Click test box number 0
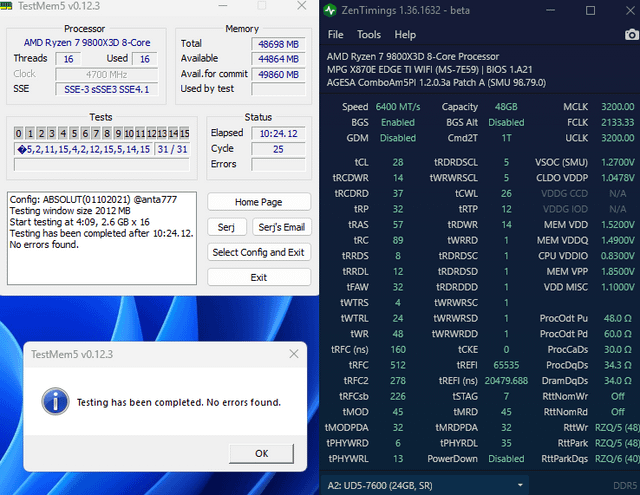 18,133
